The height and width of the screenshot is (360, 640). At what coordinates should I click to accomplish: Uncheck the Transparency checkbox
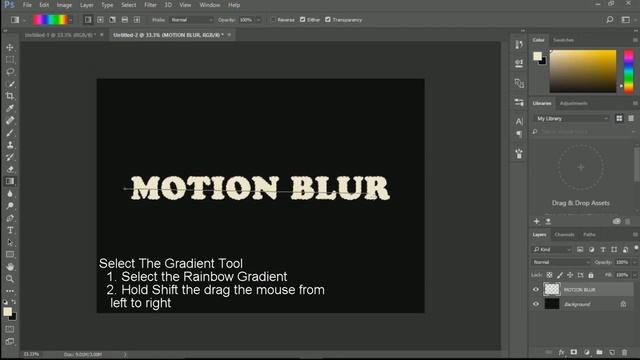coord(328,20)
